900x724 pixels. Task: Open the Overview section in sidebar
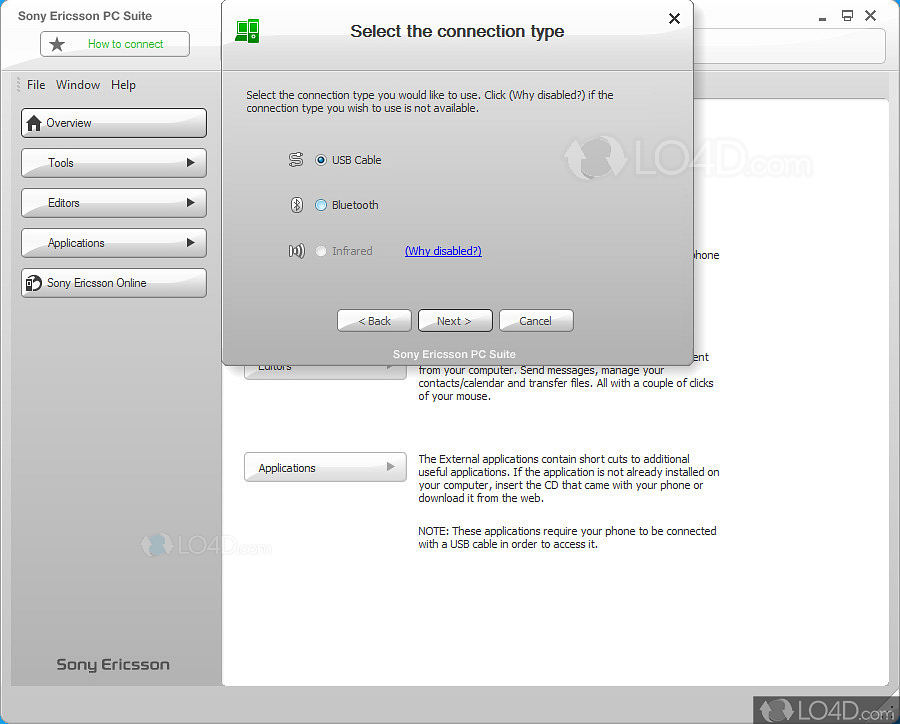point(114,123)
